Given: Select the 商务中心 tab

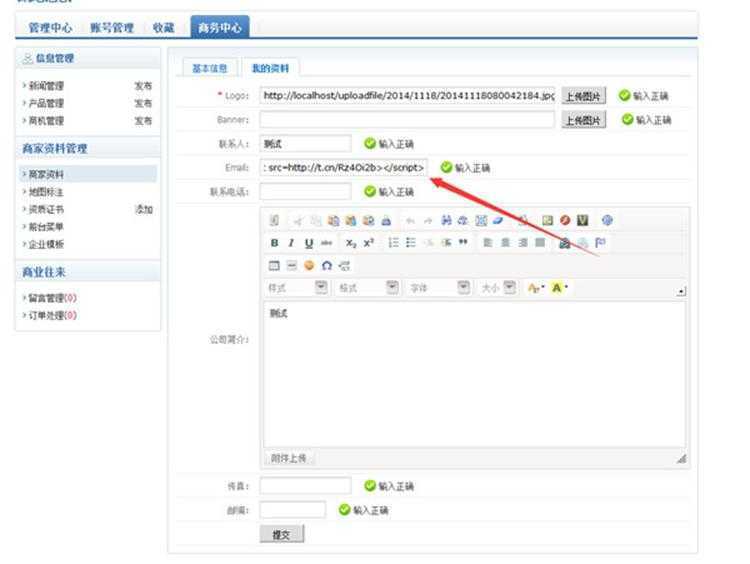Looking at the screenshot, I should [x=220, y=27].
